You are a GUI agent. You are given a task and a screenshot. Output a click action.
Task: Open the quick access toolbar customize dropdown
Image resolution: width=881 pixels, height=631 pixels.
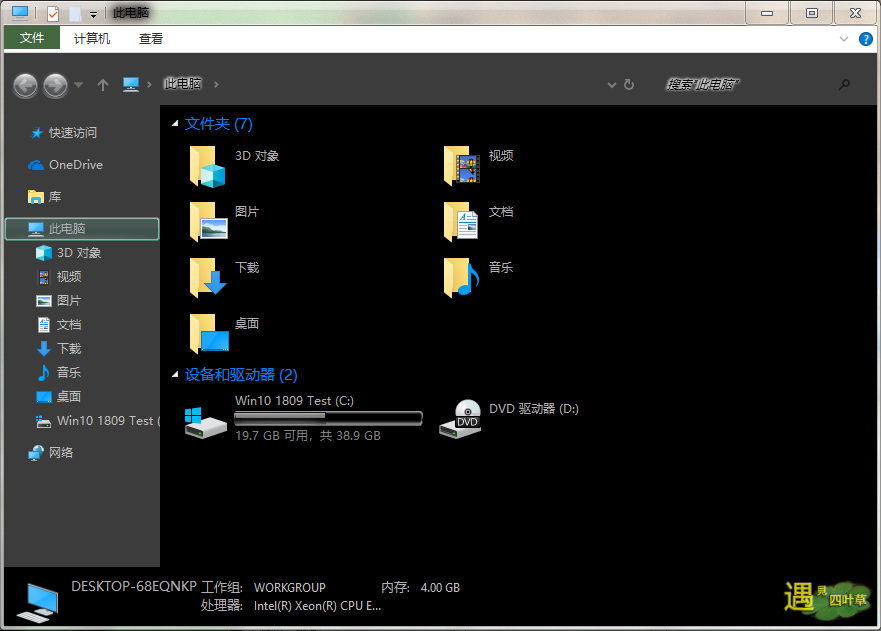tap(93, 13)
